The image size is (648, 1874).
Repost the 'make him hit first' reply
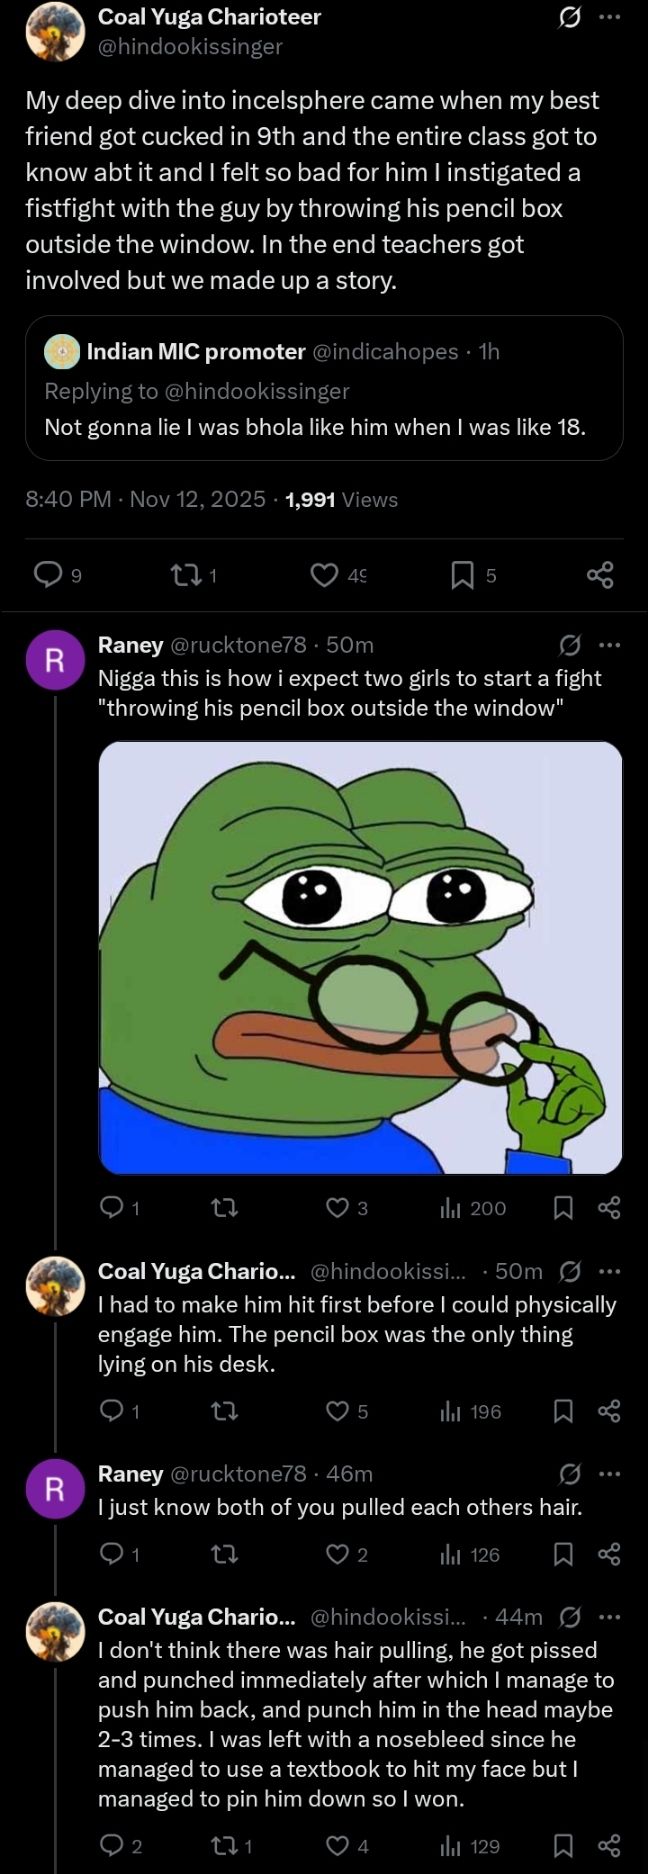pyautogui.click(x=226, y=1411)
